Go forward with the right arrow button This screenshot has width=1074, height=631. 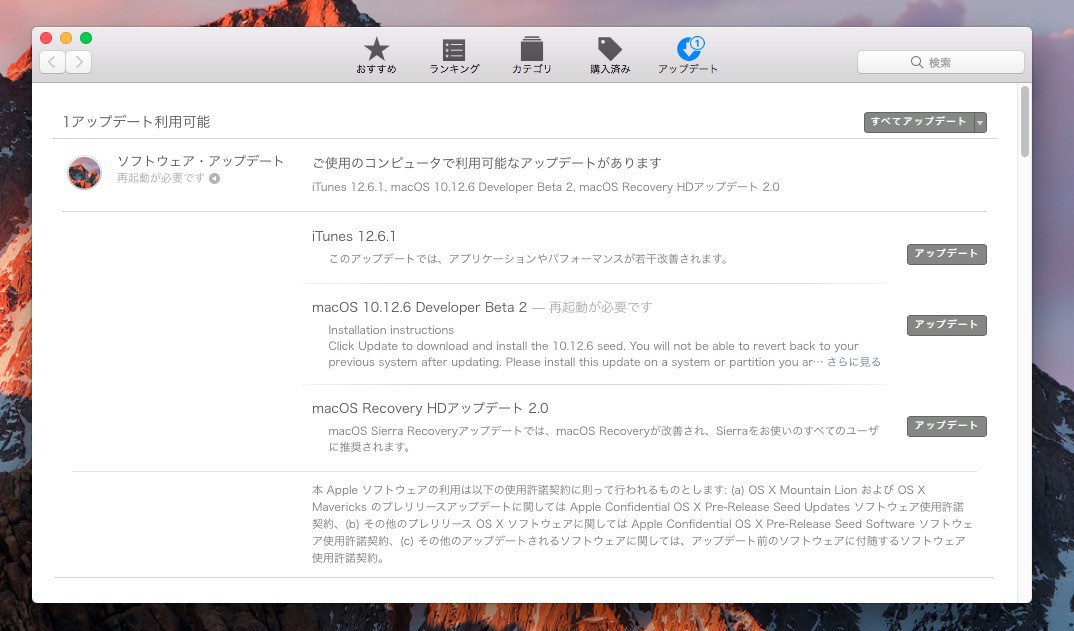pos(78,62)
